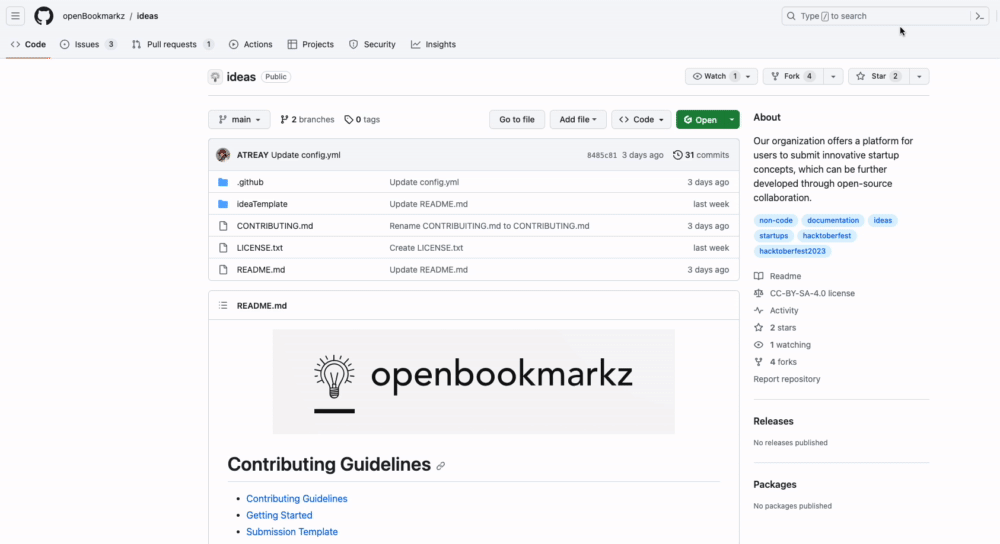Open the ideaTemplate folder

pos(262,204)
